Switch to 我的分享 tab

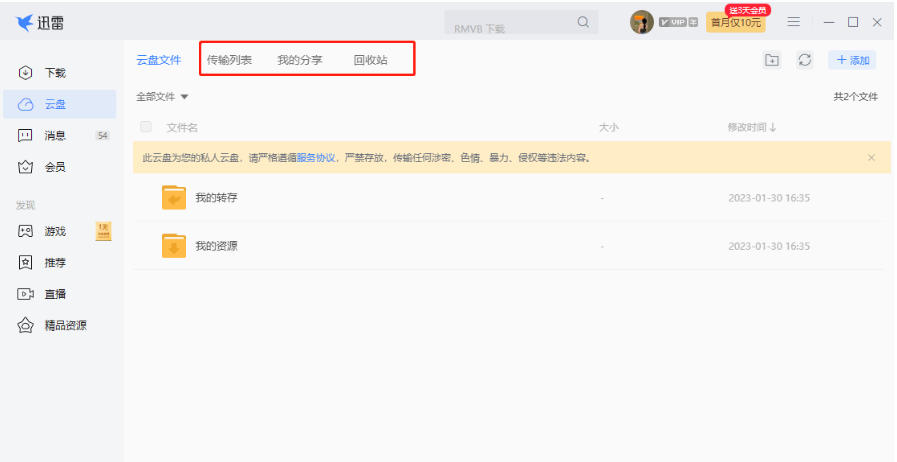[300, 60]
